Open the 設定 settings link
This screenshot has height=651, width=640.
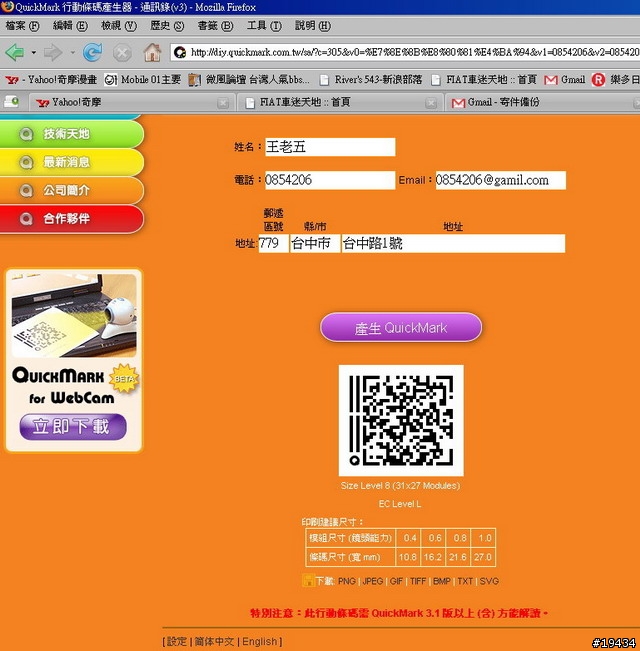(x=177, y=641)
